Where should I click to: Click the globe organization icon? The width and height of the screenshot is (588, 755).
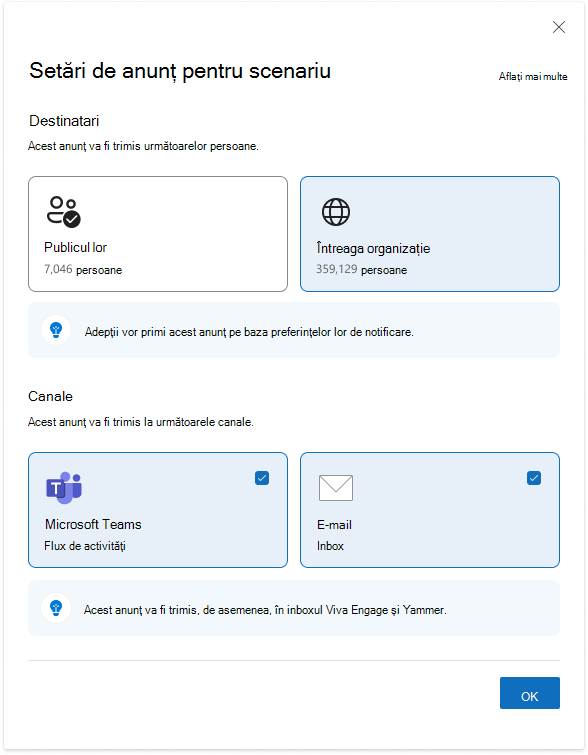(336, 212)
